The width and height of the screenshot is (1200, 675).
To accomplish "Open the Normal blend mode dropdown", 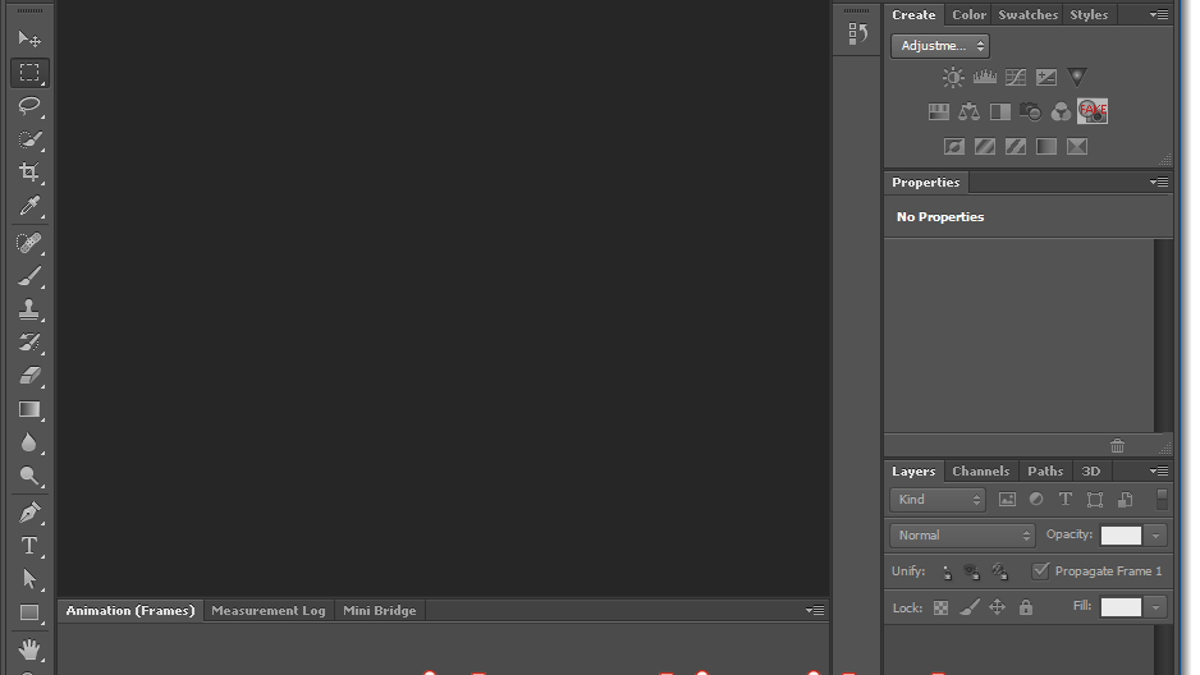I will pos(962,535).
